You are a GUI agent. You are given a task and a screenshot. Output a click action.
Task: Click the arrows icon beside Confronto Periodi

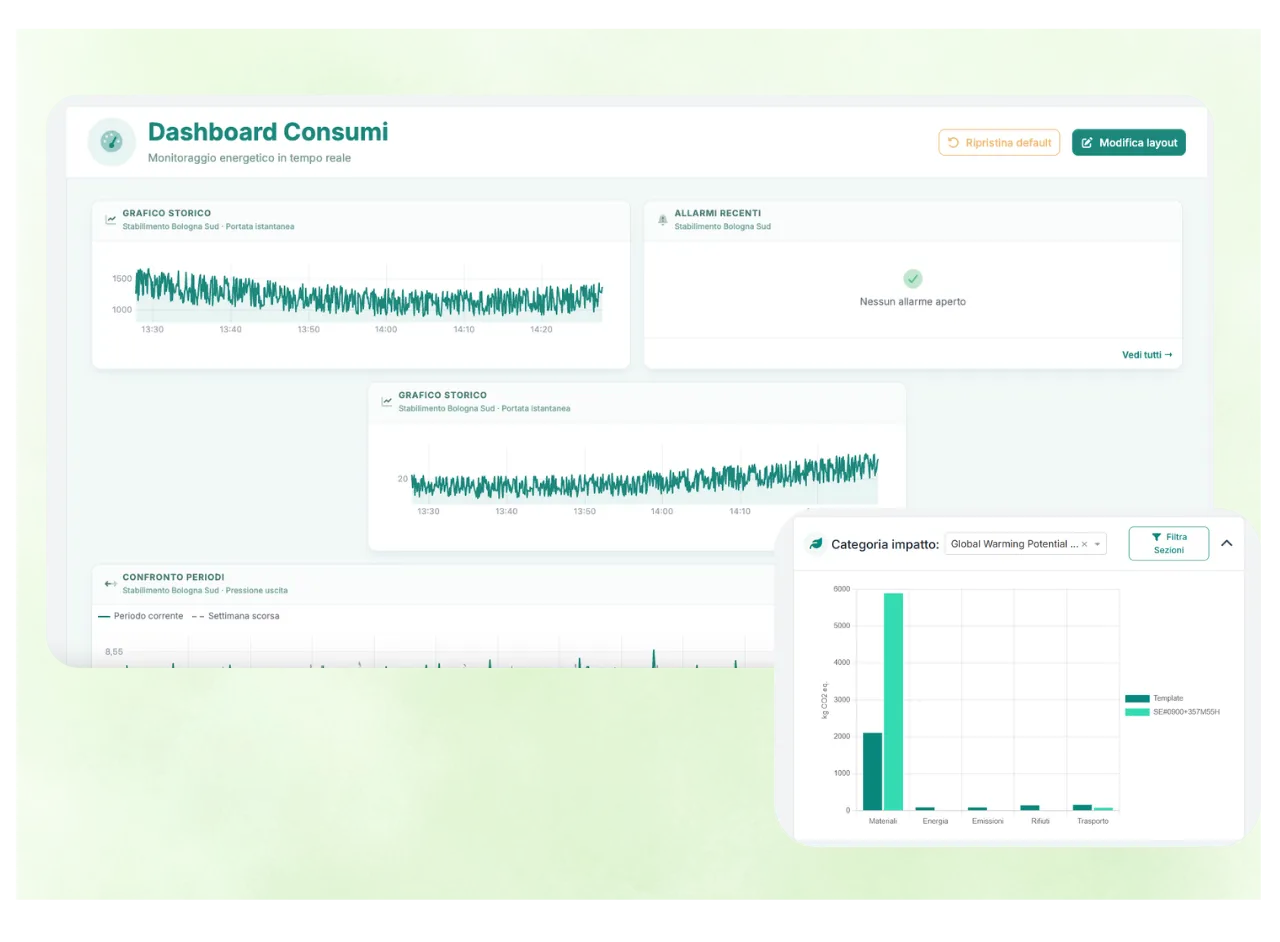click(x=110, y=583)
